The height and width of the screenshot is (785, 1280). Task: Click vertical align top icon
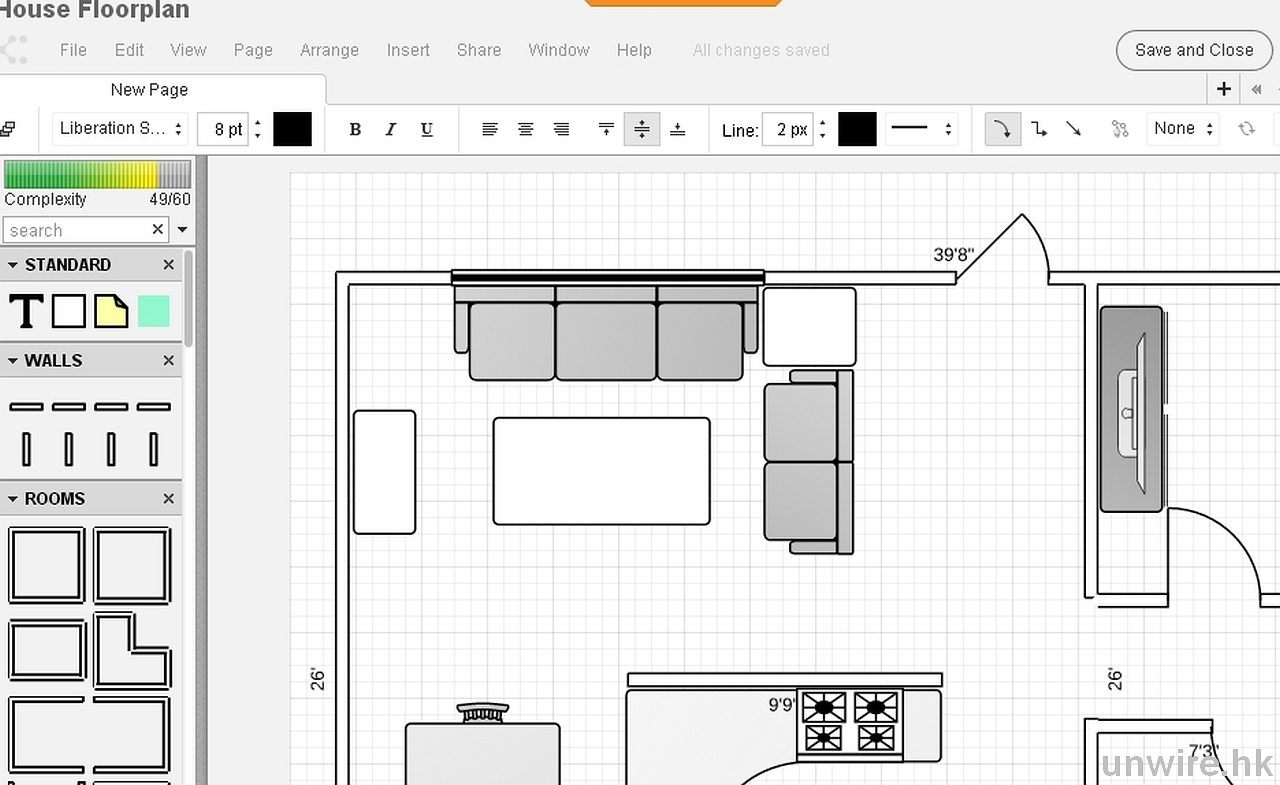pyautogui.click(x=606, y=129)
